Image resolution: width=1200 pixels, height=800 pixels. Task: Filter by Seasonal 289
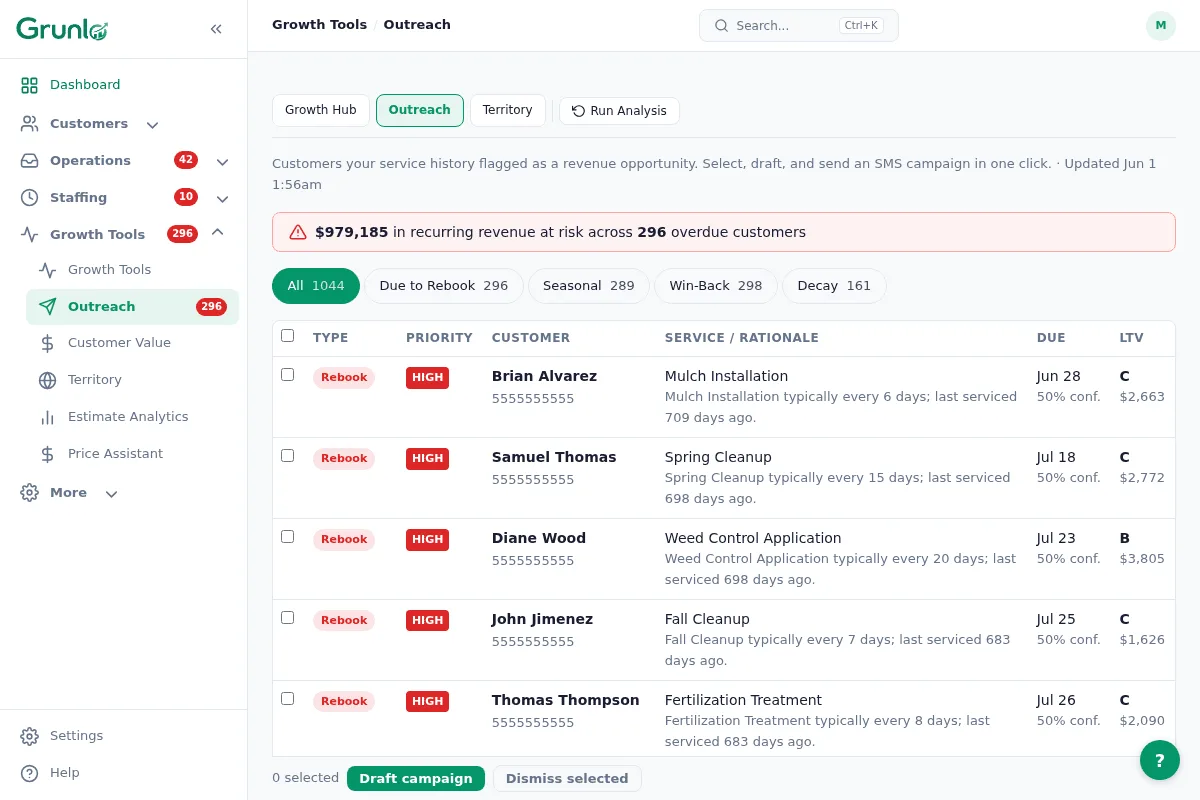589,286
